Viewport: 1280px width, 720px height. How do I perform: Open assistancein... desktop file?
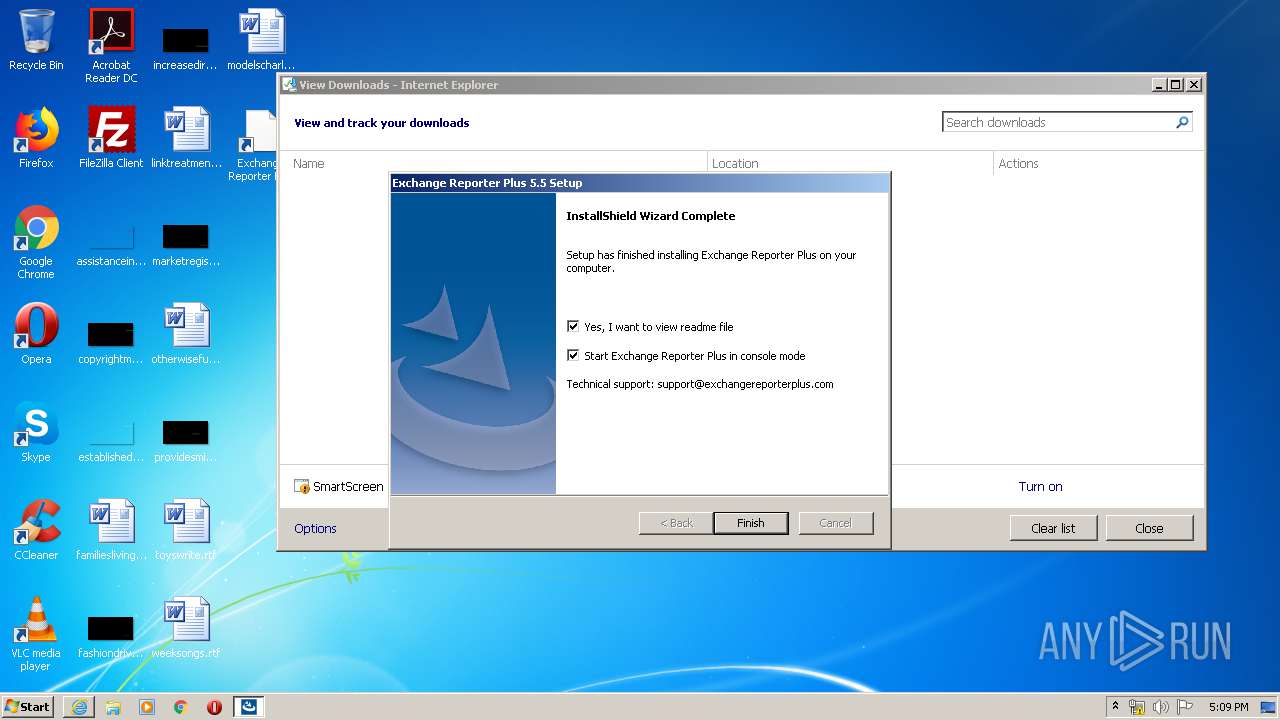(111, 243)
